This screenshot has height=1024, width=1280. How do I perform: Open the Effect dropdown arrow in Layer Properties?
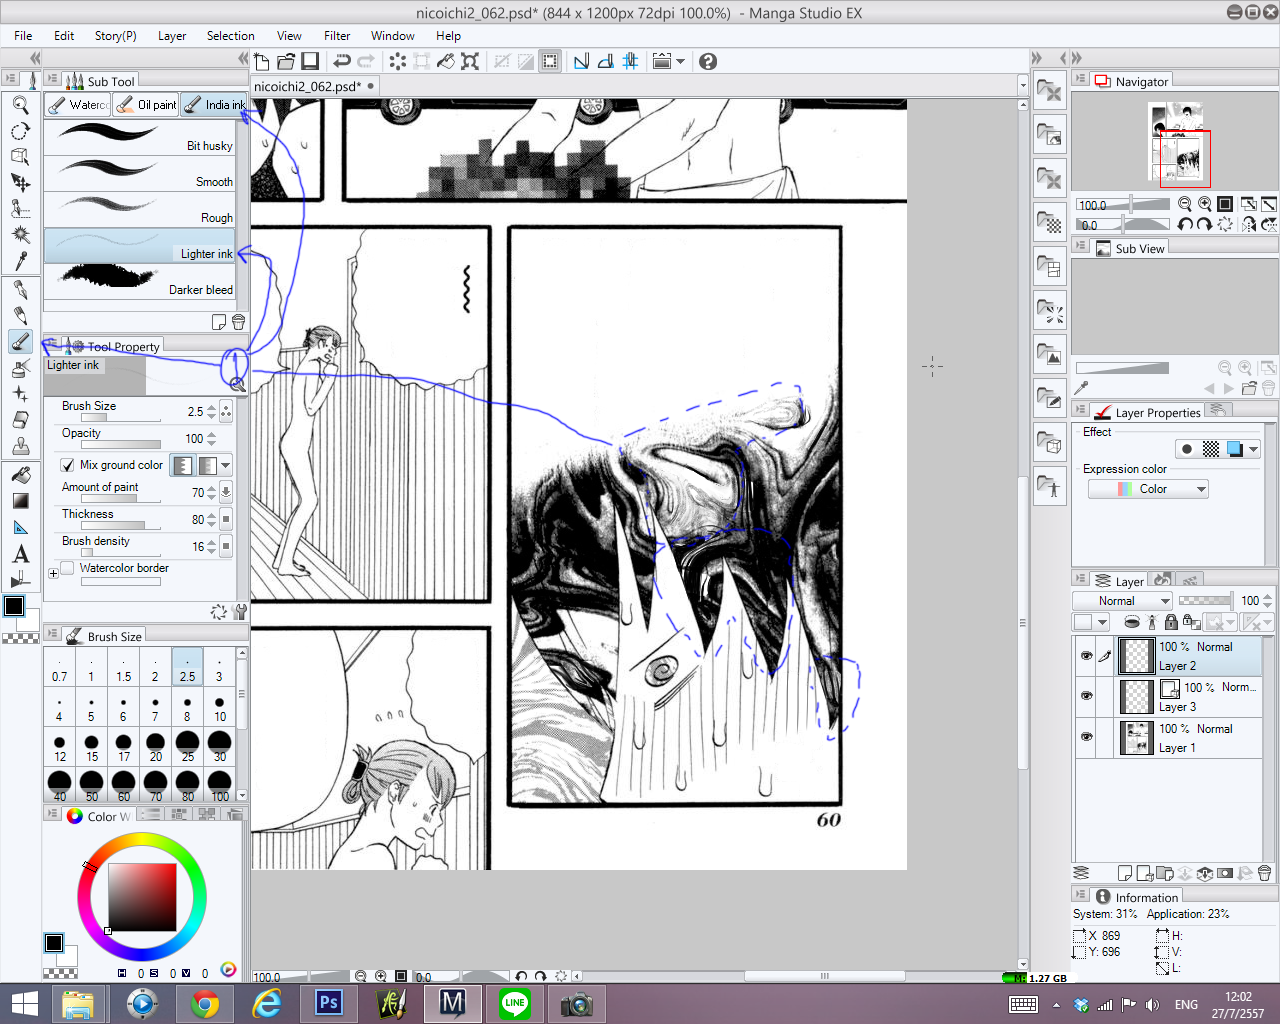point(1253,449)
